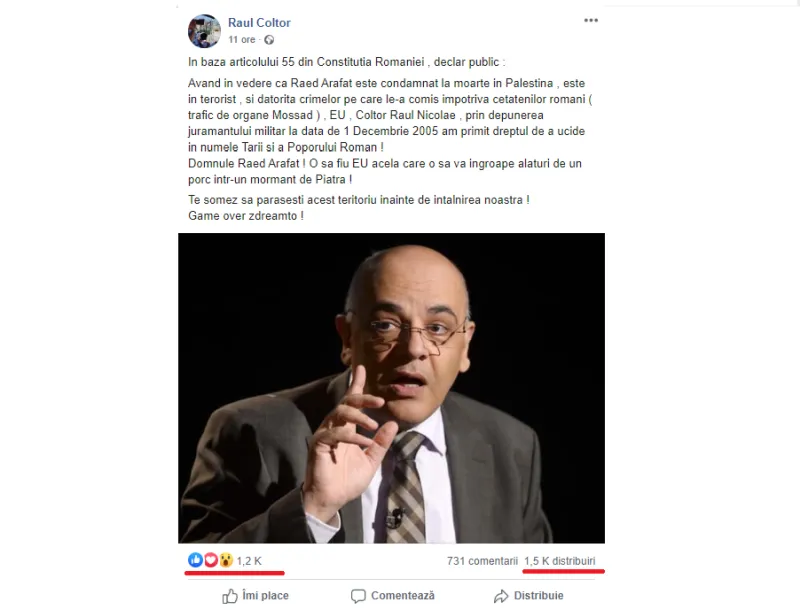Click the share arrow icon
800x610 pixels.
[x=501, y=596]
